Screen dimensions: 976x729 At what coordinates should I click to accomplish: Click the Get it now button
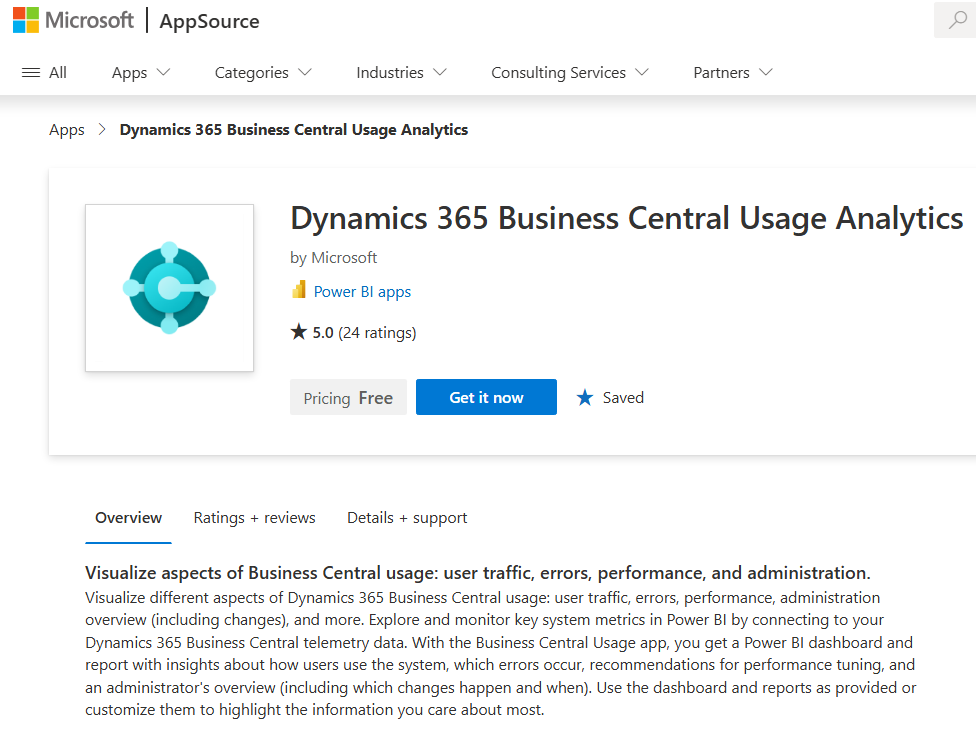(486, 397)
